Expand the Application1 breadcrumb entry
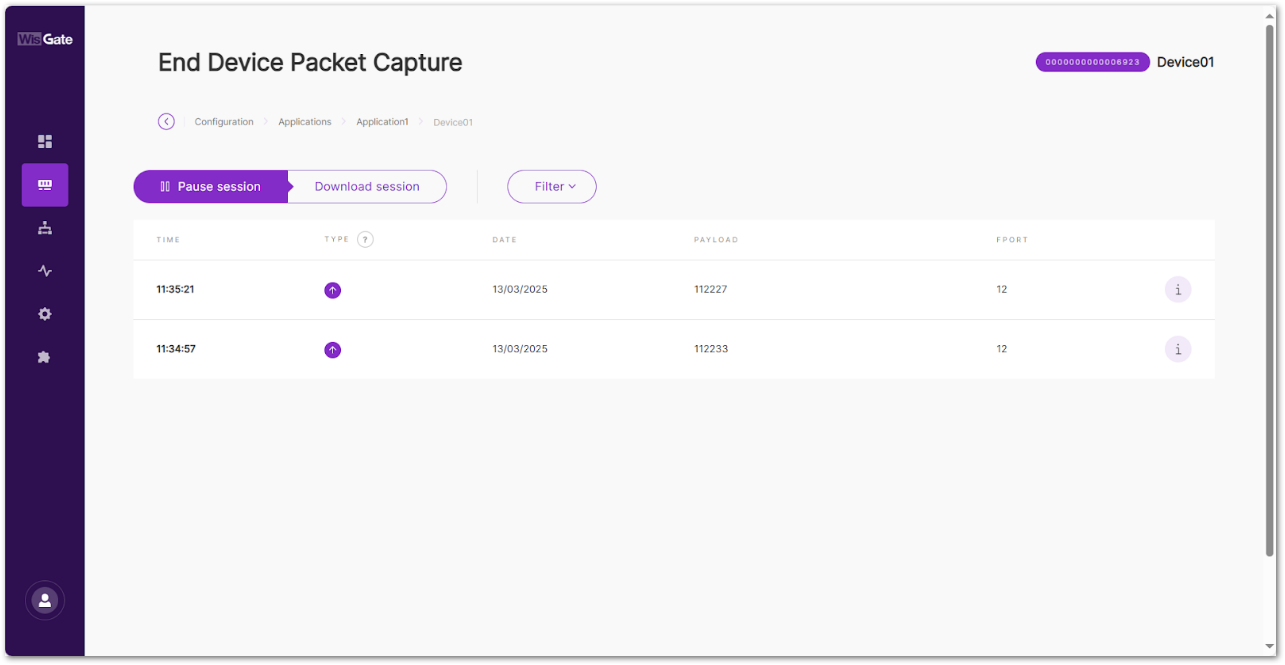This screenshot has height=665, width=1285. (x=382, y=121)
